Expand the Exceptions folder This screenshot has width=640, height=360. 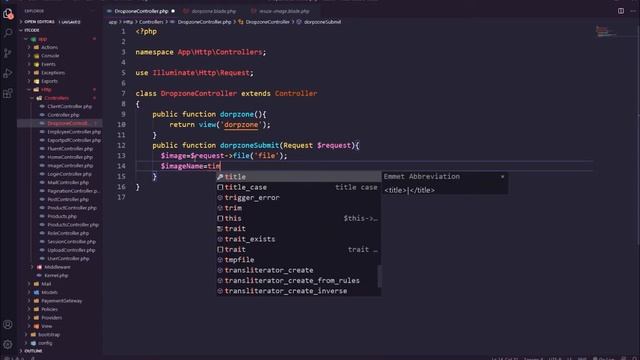click(29, 73)
